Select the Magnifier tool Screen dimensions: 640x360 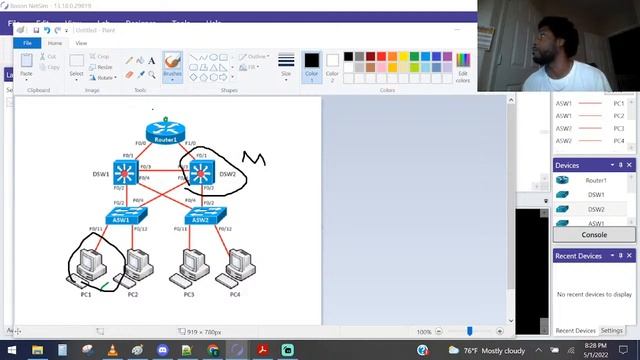[152, 75]
